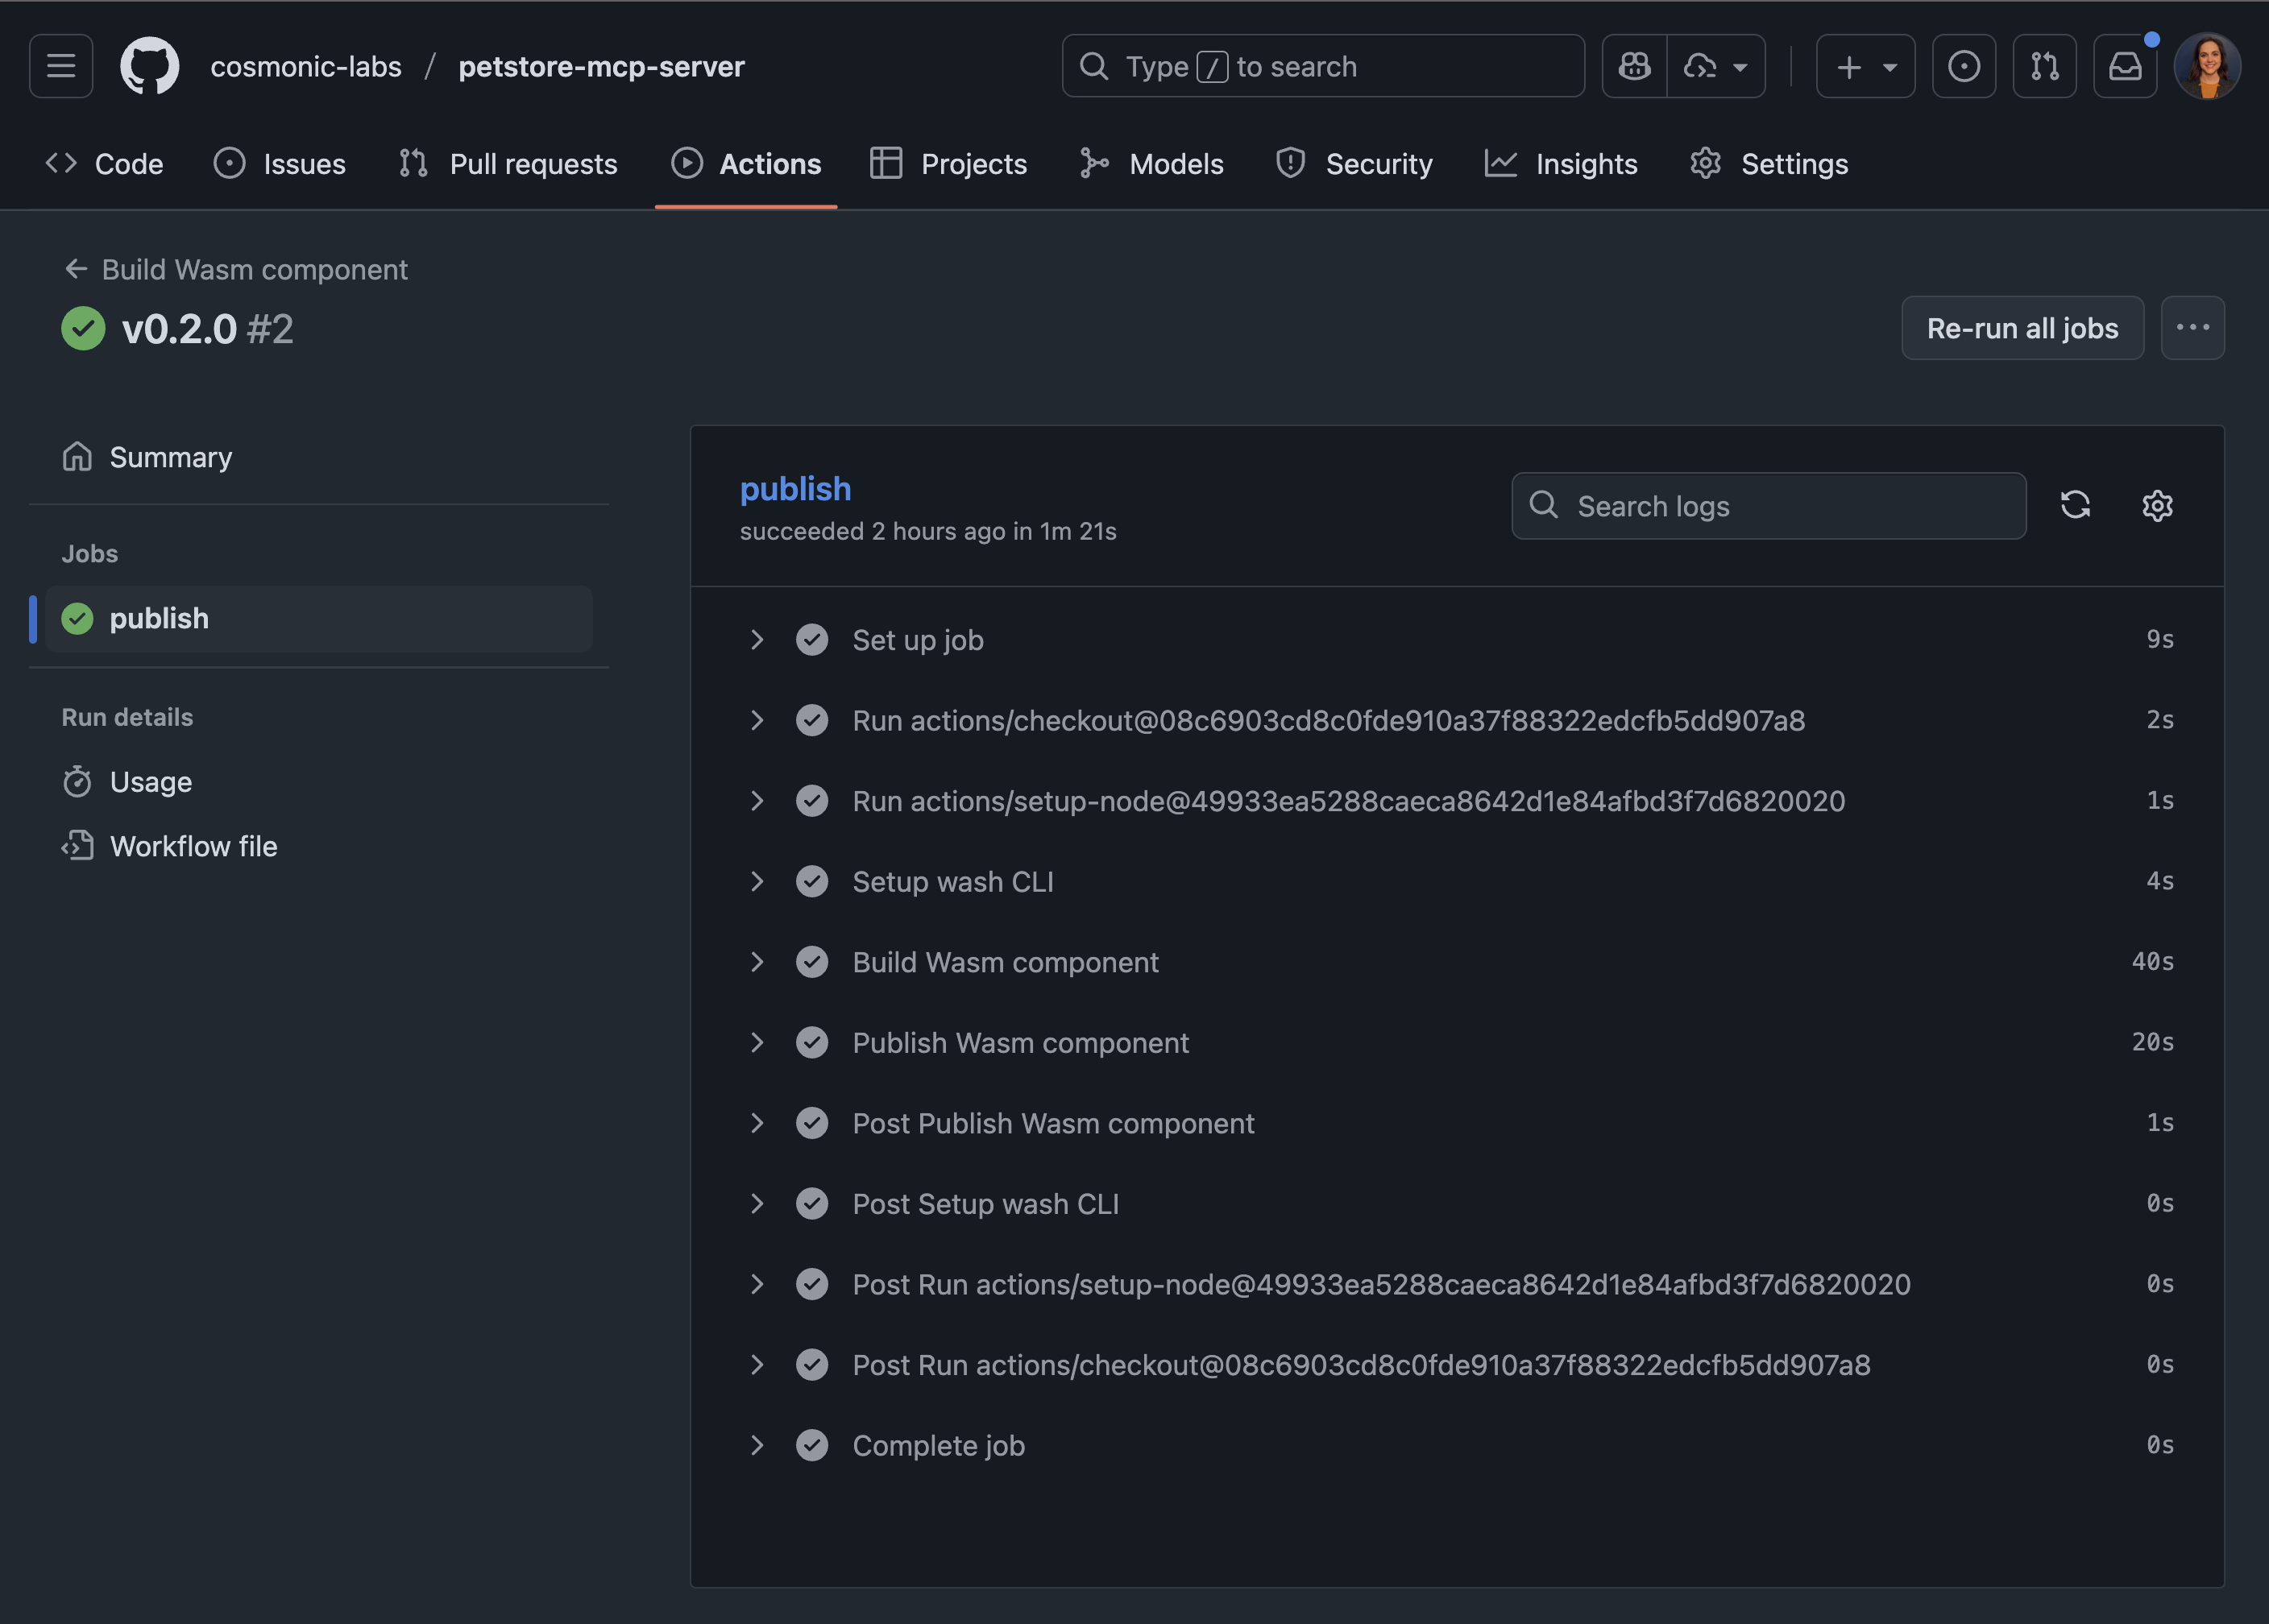Click the user profile avatar
Screen dimensions: 2269x1624
[x=2207, y=66]
